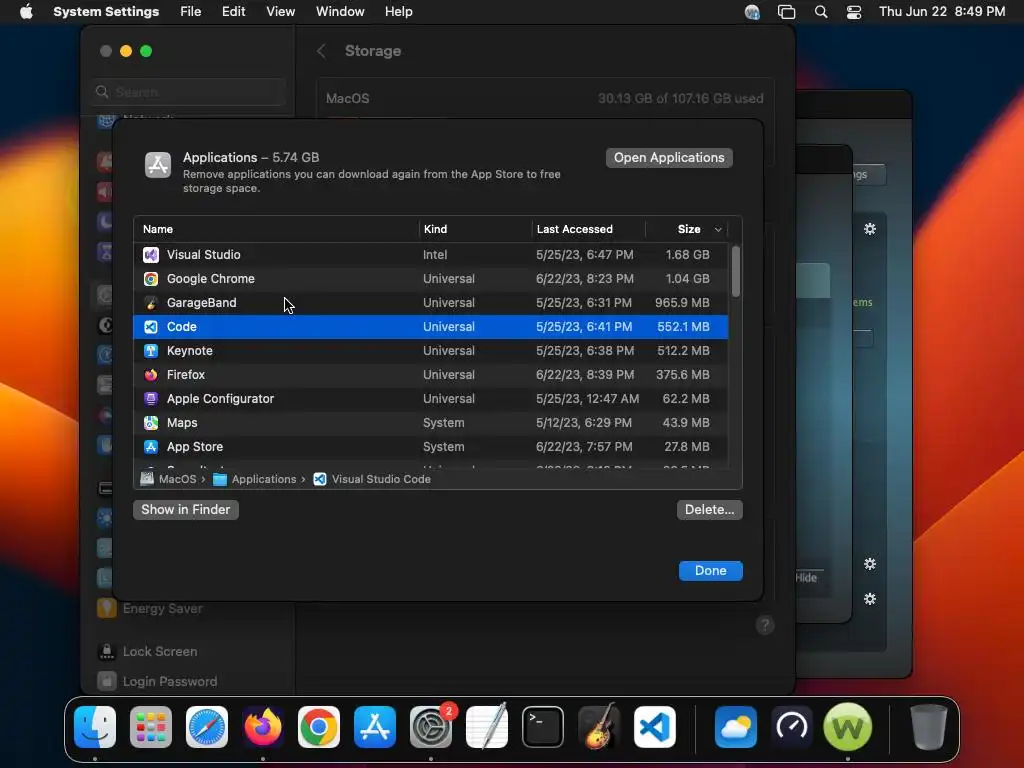Open the View menu
This screenshot has height=768, width=1024.
coord(280,12)
